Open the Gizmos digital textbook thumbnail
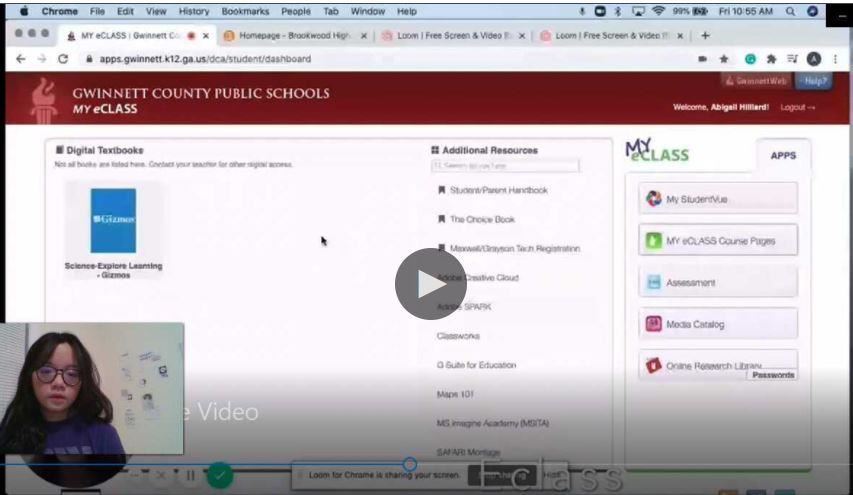This screenshot has height=495, width=853. [x=113, y=220]
